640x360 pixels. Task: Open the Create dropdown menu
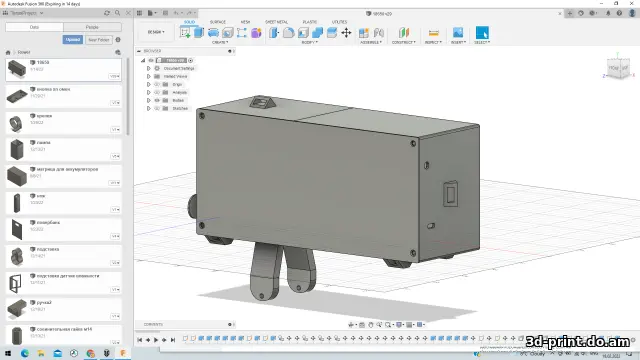(220, 42)
